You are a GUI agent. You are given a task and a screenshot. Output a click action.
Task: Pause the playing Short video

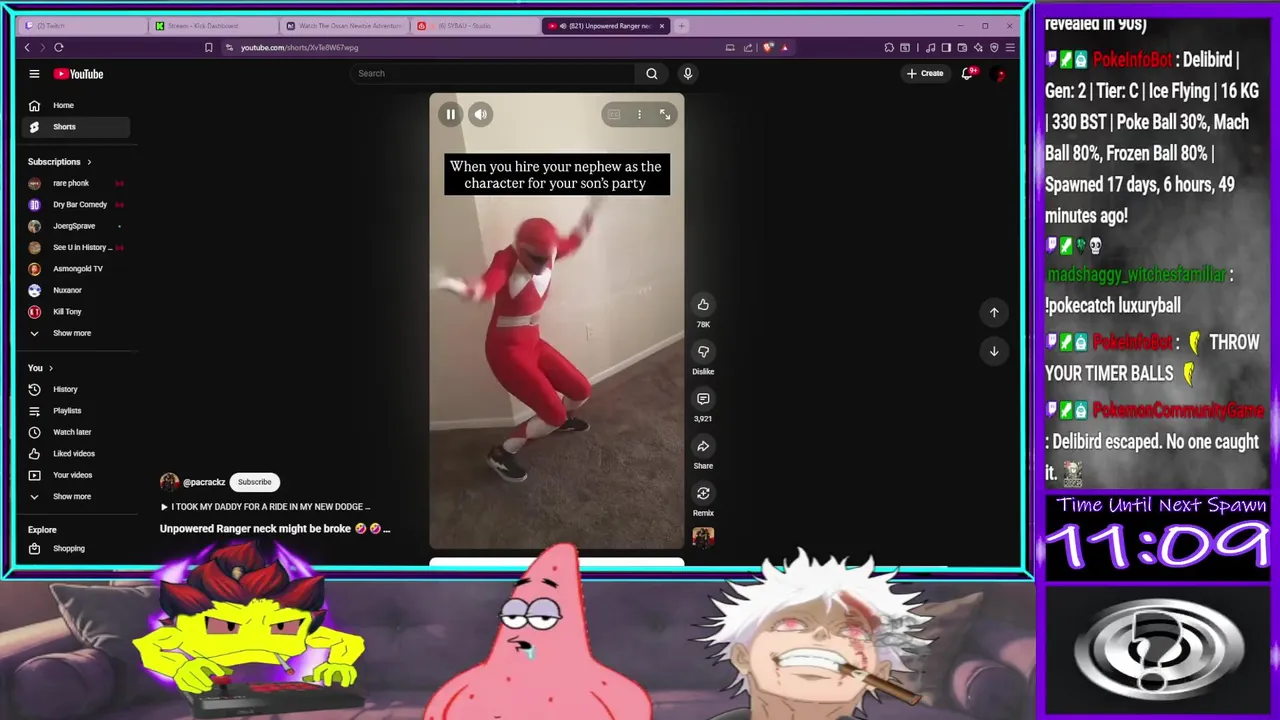[450, 114]
